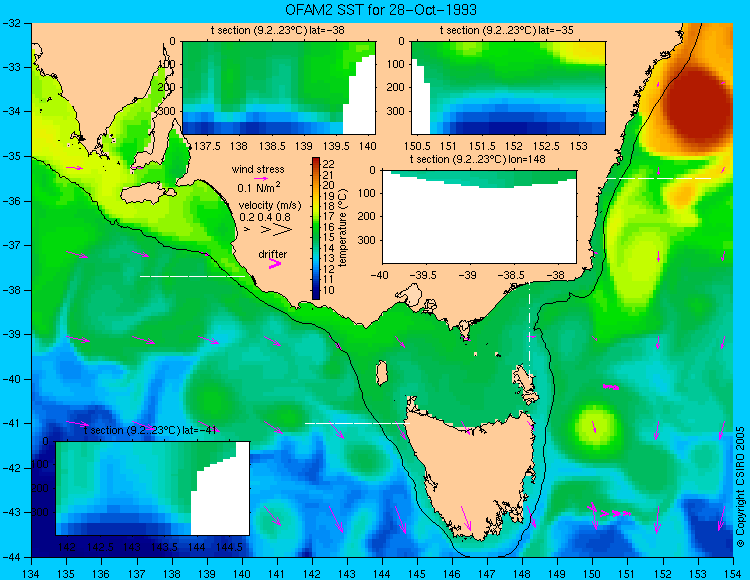This screenshot has height=580, width=750.
Task: Click the "0.1 N/m²" legend value
Action: 259,187
